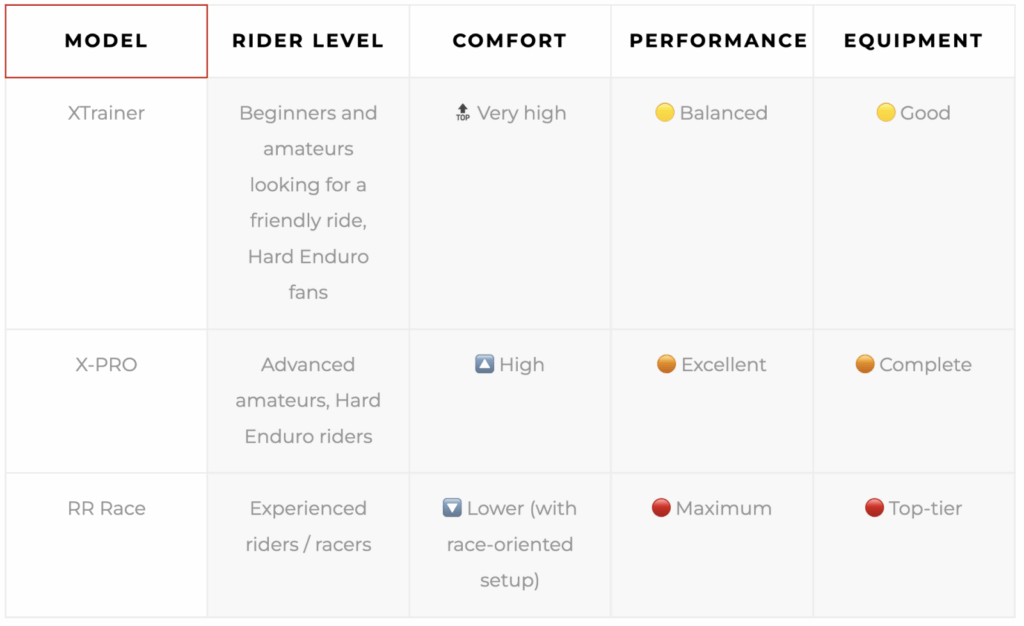1024x626 pixels.
Task: Click the yellow circle next to Good
Action: (x=885, y=112)
